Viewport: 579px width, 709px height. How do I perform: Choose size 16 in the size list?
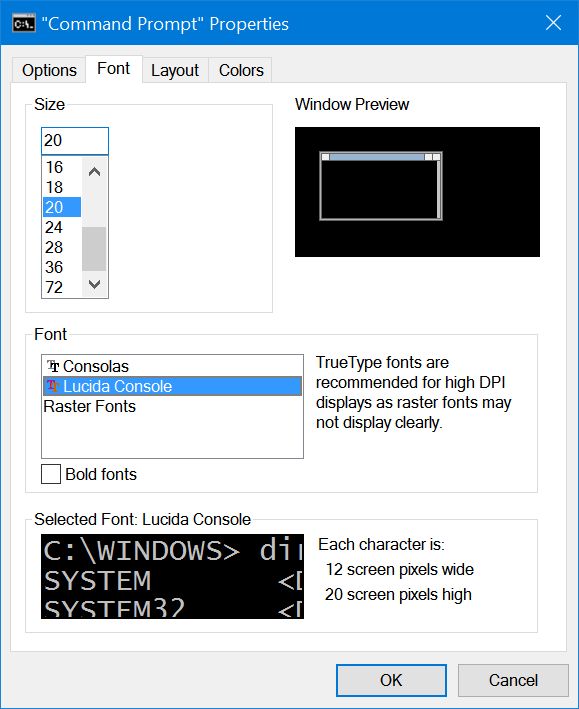62,167
